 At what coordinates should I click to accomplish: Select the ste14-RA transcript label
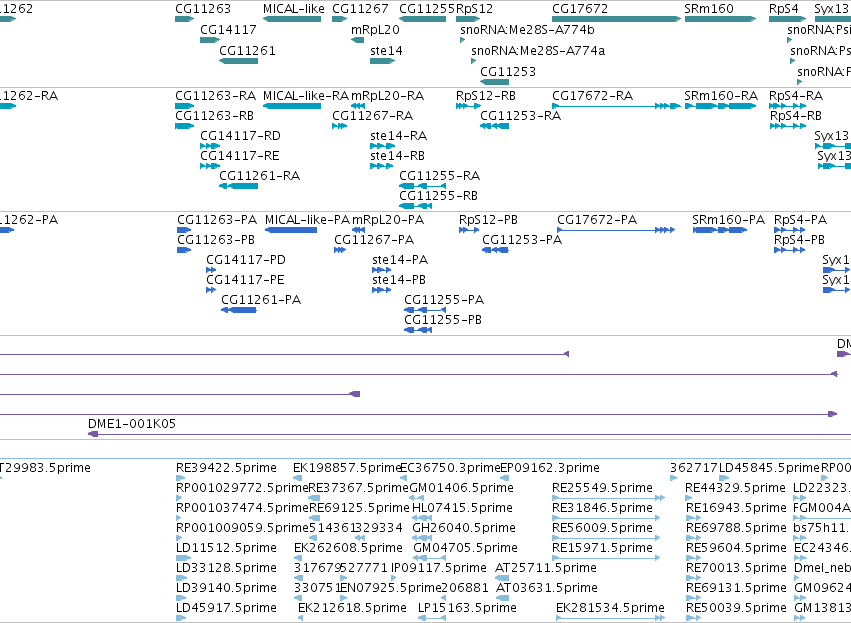398,136
